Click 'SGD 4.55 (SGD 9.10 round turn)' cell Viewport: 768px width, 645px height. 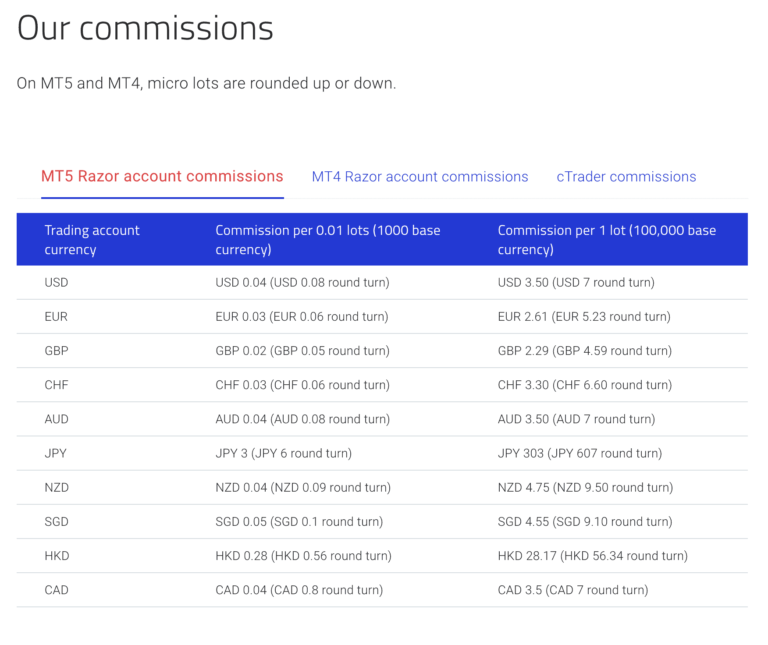point(585,522)
